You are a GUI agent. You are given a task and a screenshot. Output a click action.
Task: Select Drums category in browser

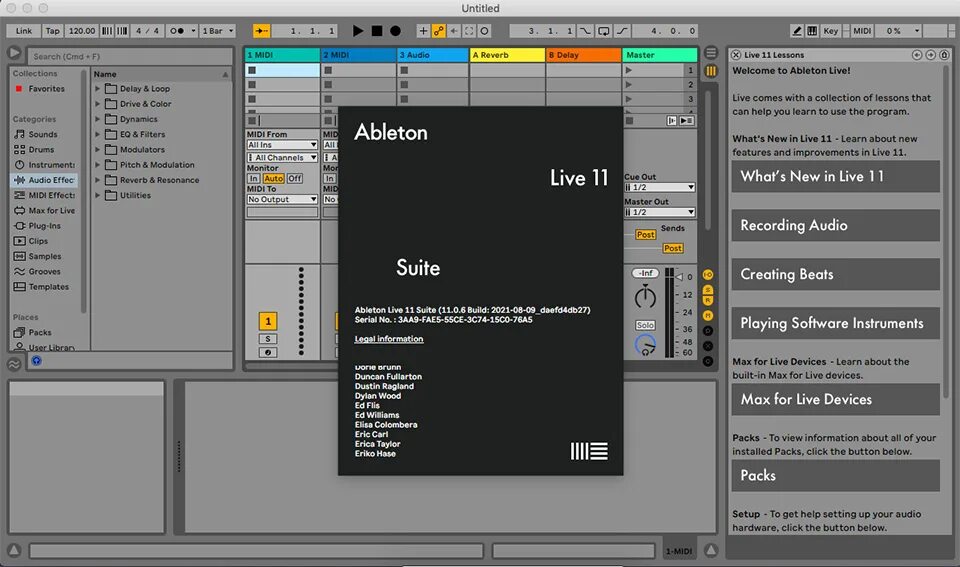tap(42, 149)
